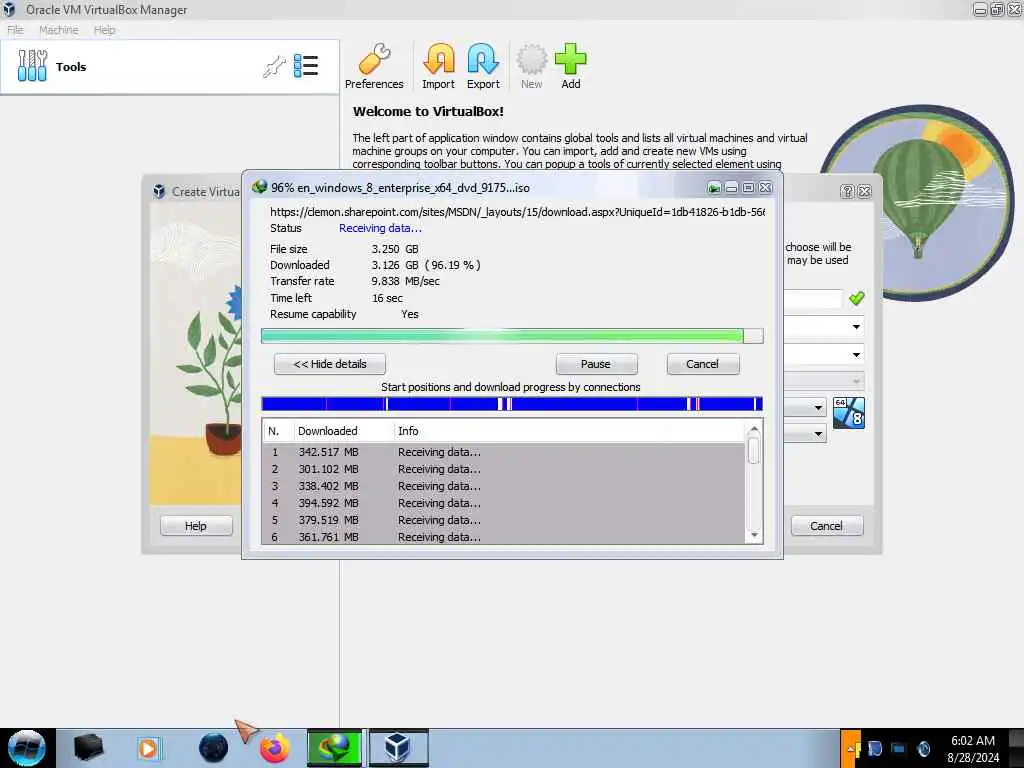Expand the second dropdown in Create Virtual dialog
The image size is (1024, 768).
pyautogui.click(x=856, y=355)
